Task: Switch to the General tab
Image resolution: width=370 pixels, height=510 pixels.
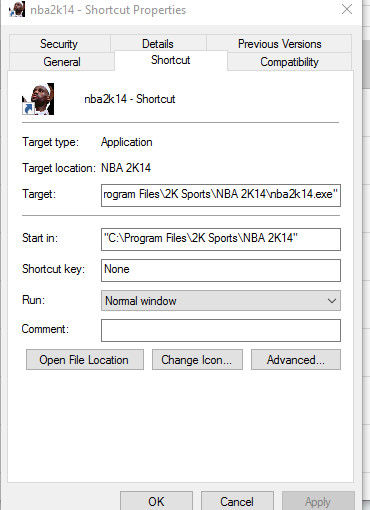Action: 62,62
